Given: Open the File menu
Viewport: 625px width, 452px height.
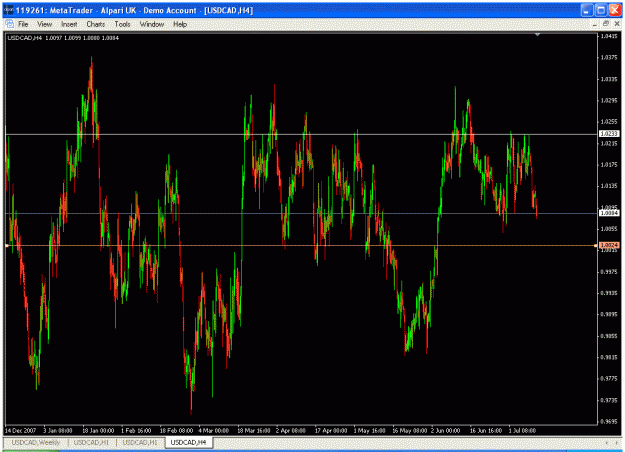Looking at the screenshot, I should [x=23, y=24].
